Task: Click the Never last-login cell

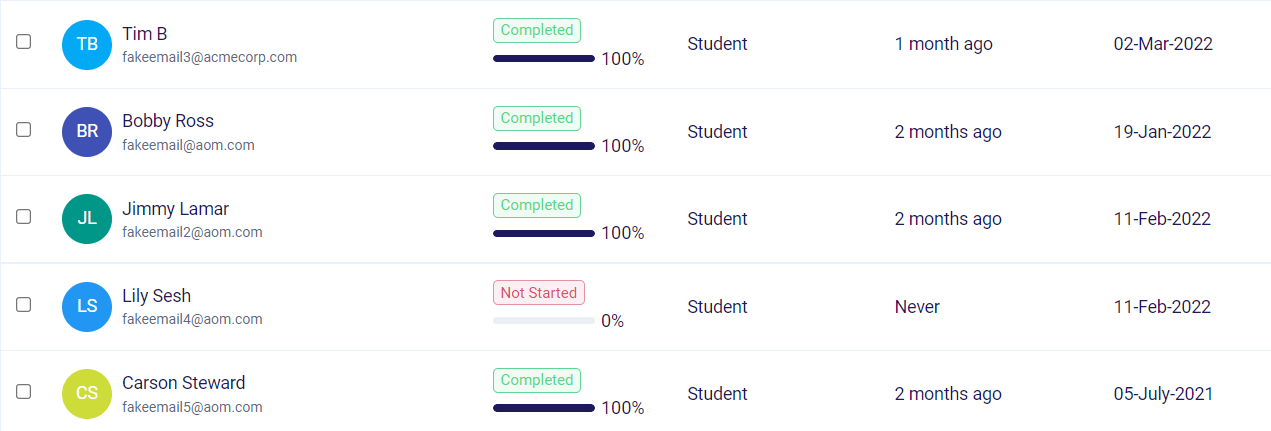Action: (x=917, y=307)
